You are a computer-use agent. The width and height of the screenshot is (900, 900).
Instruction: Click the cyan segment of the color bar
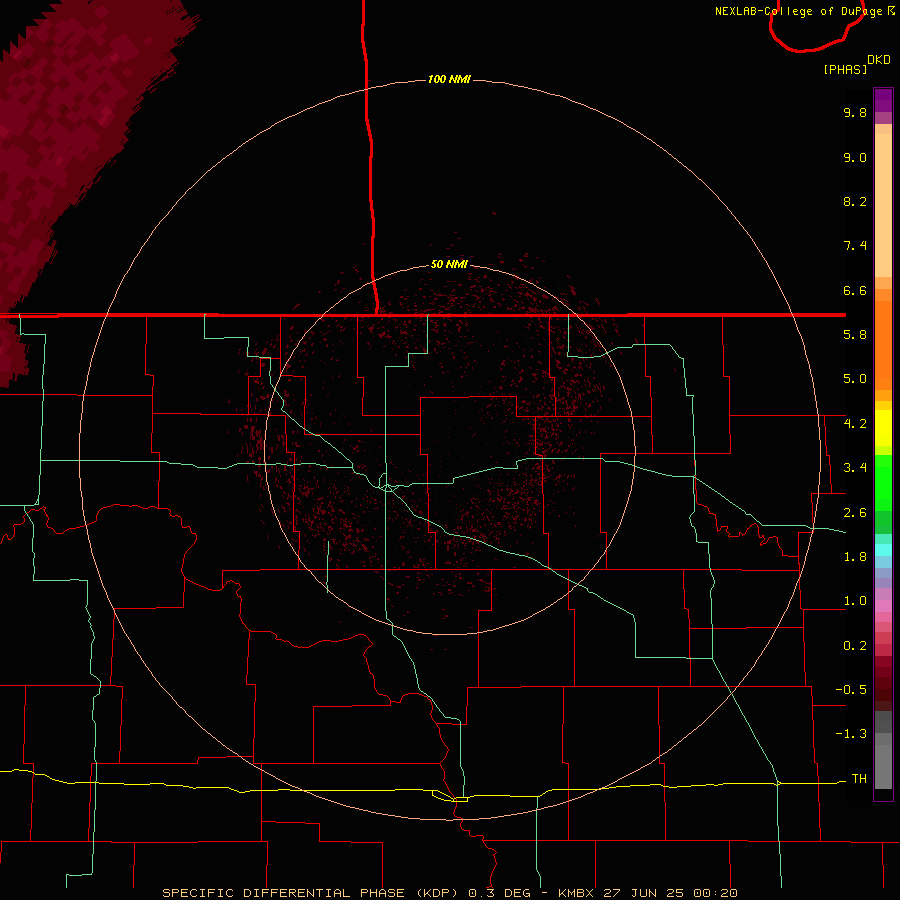point(883,549)
